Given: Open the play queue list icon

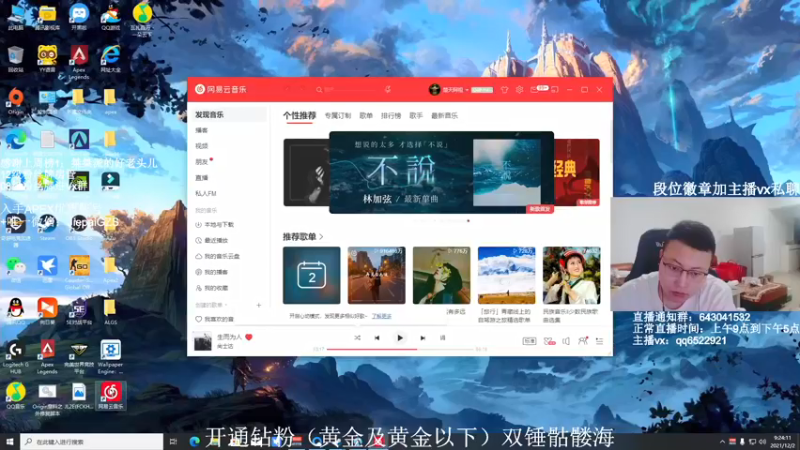Looking at the screenshot, I should coord(599,341).
